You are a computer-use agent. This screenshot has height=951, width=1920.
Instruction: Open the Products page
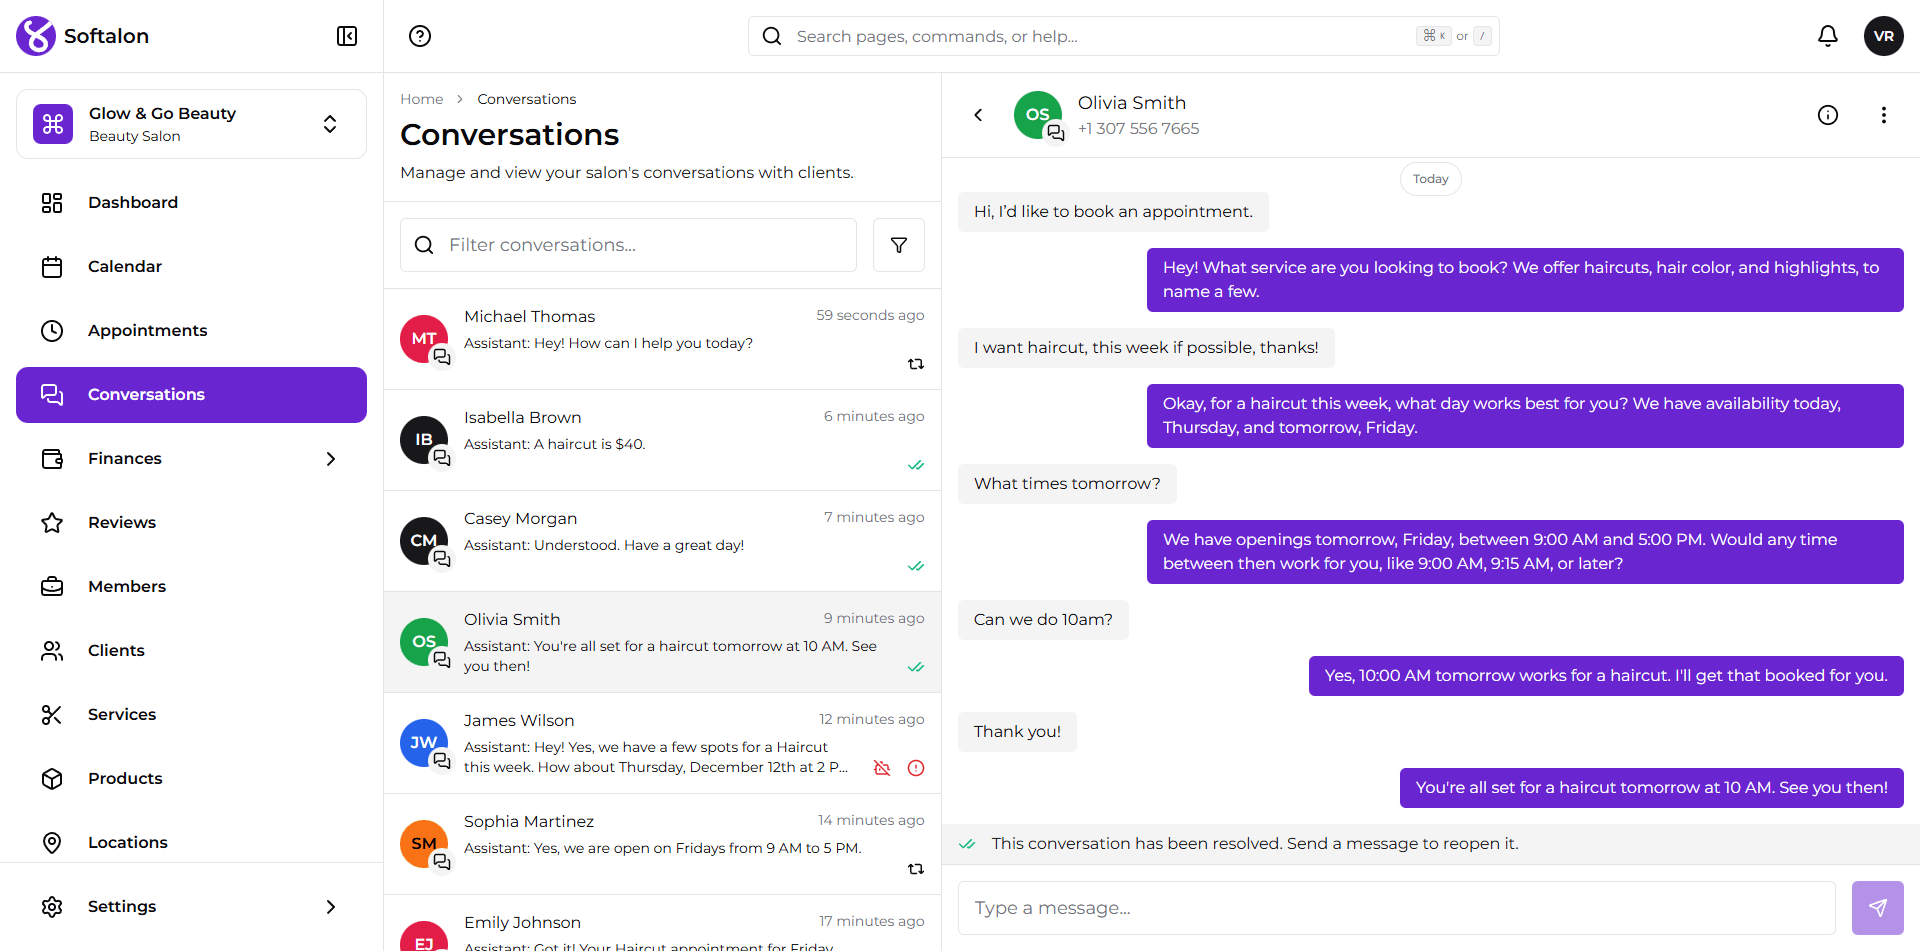(x=191, y=779)
